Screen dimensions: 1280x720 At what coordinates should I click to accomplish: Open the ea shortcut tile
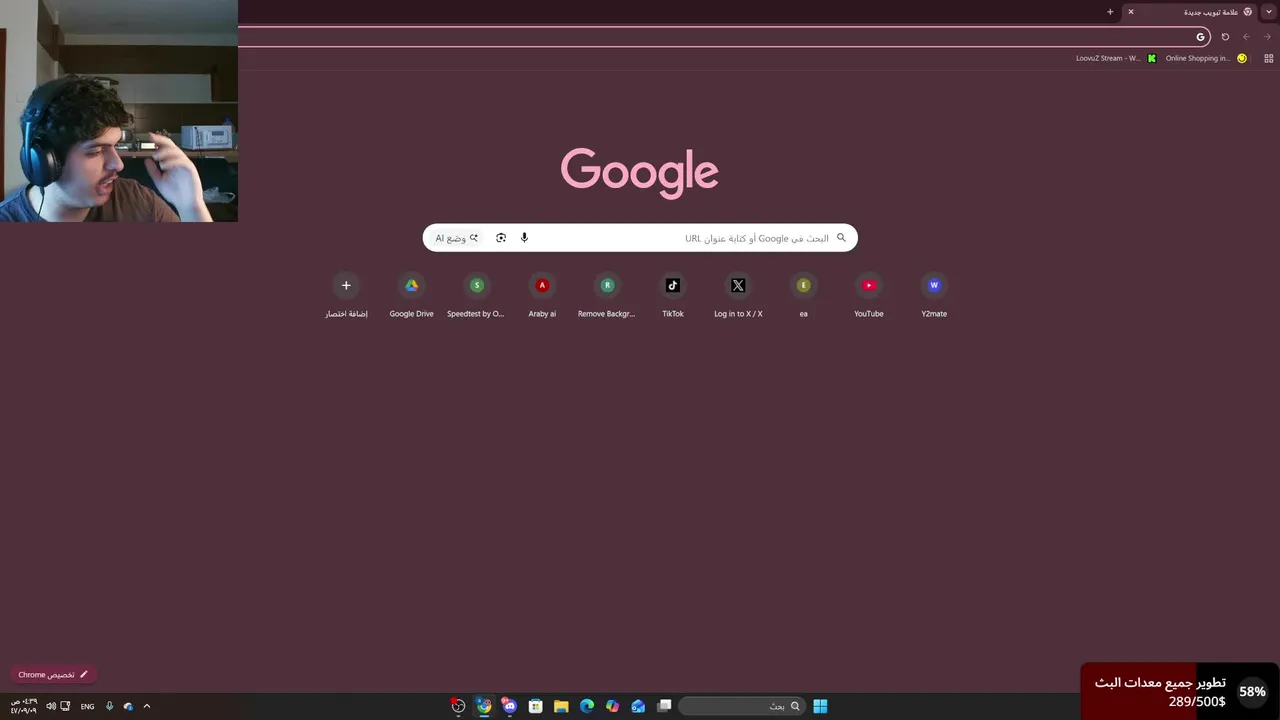pyautogui.click(x=803, y=296)
